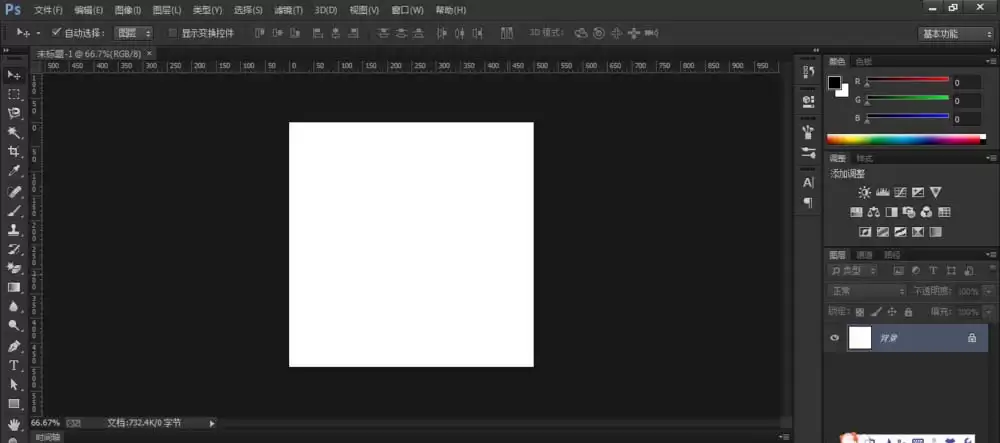Open the Character panel icon
This screenshot has width=1000, height=443.
tap(808, 182)
